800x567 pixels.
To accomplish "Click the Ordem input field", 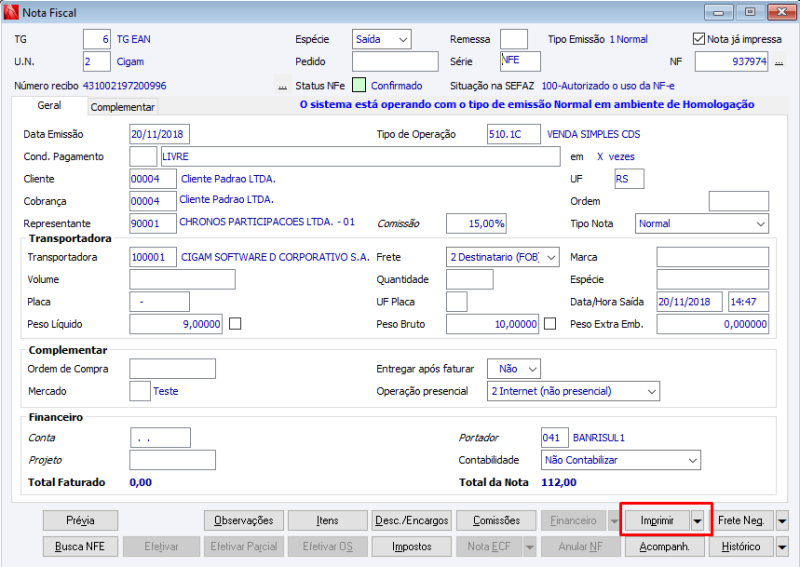I will point(738,201).
